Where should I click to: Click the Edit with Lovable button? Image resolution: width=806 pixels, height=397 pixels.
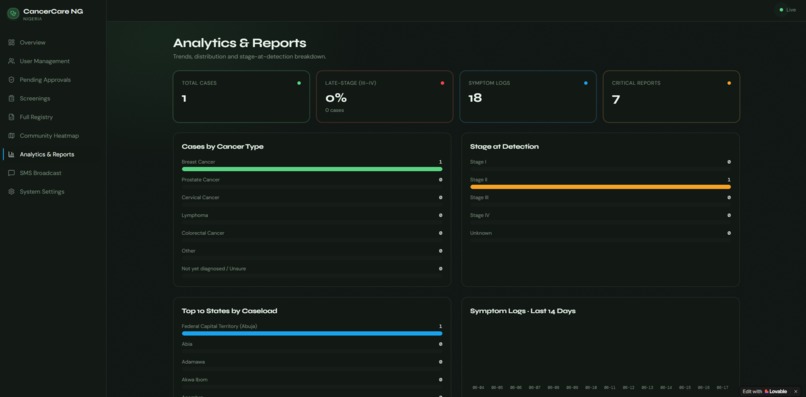pos(764,392)
